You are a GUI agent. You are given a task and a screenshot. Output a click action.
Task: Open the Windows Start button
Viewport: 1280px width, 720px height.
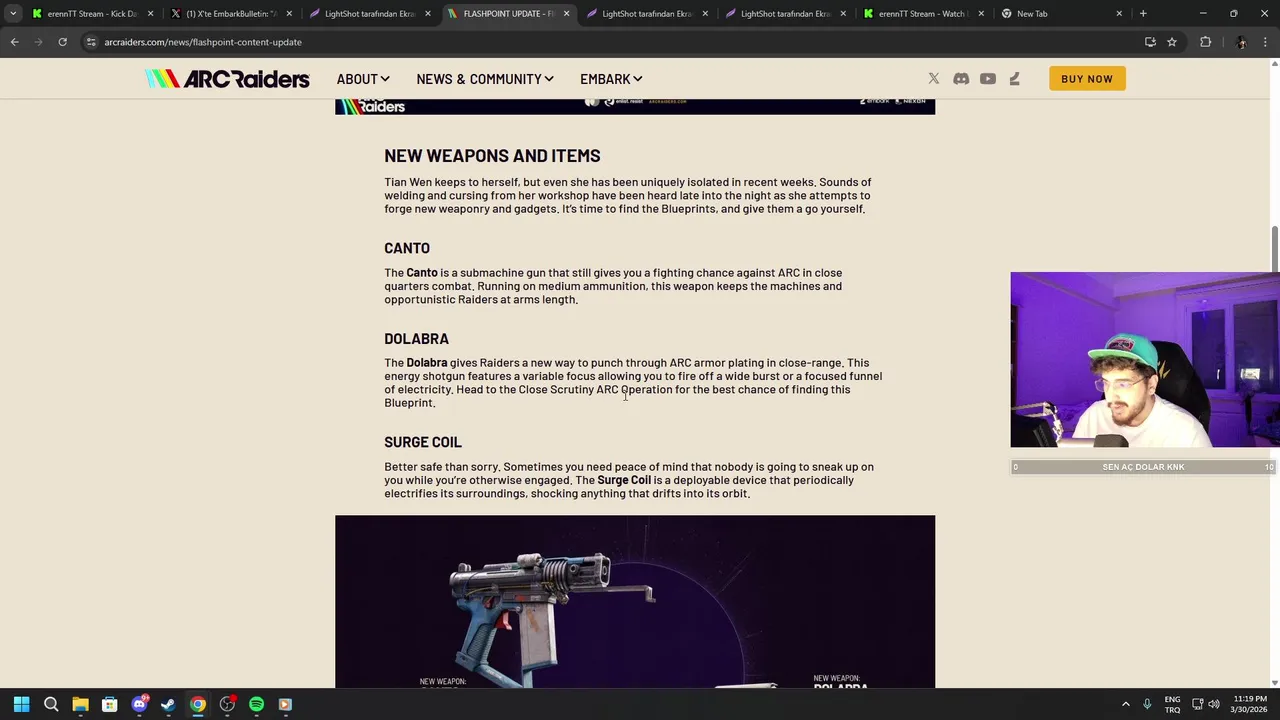21,704
